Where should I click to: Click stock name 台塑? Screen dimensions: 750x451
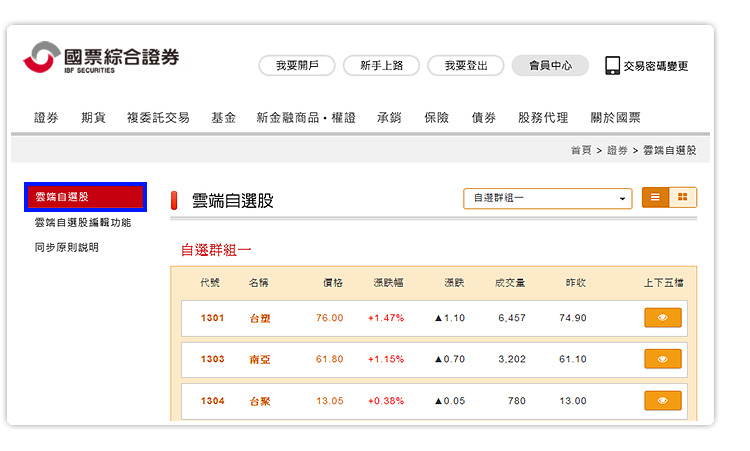coord(260,318)
